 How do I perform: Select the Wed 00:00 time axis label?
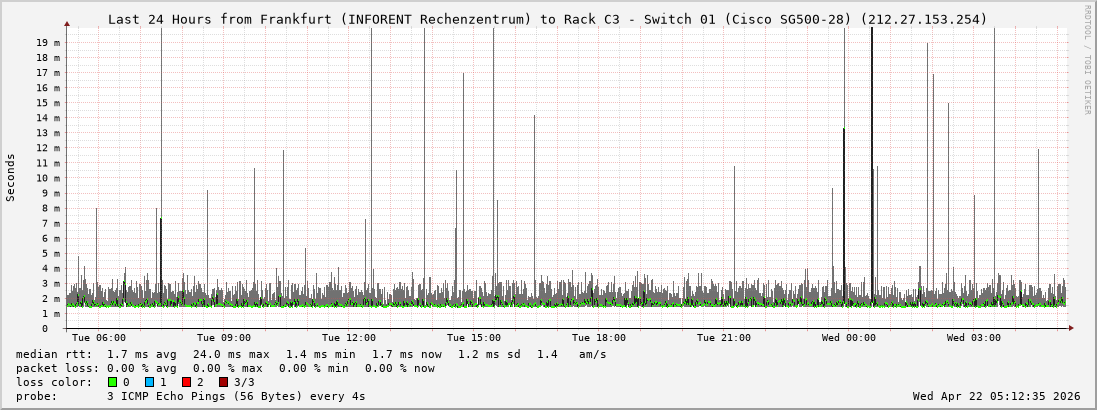(849, 338)
